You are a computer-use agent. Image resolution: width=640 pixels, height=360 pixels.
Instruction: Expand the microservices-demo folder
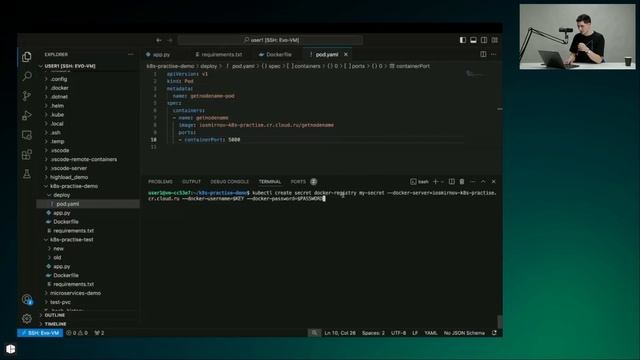point(88,293)
